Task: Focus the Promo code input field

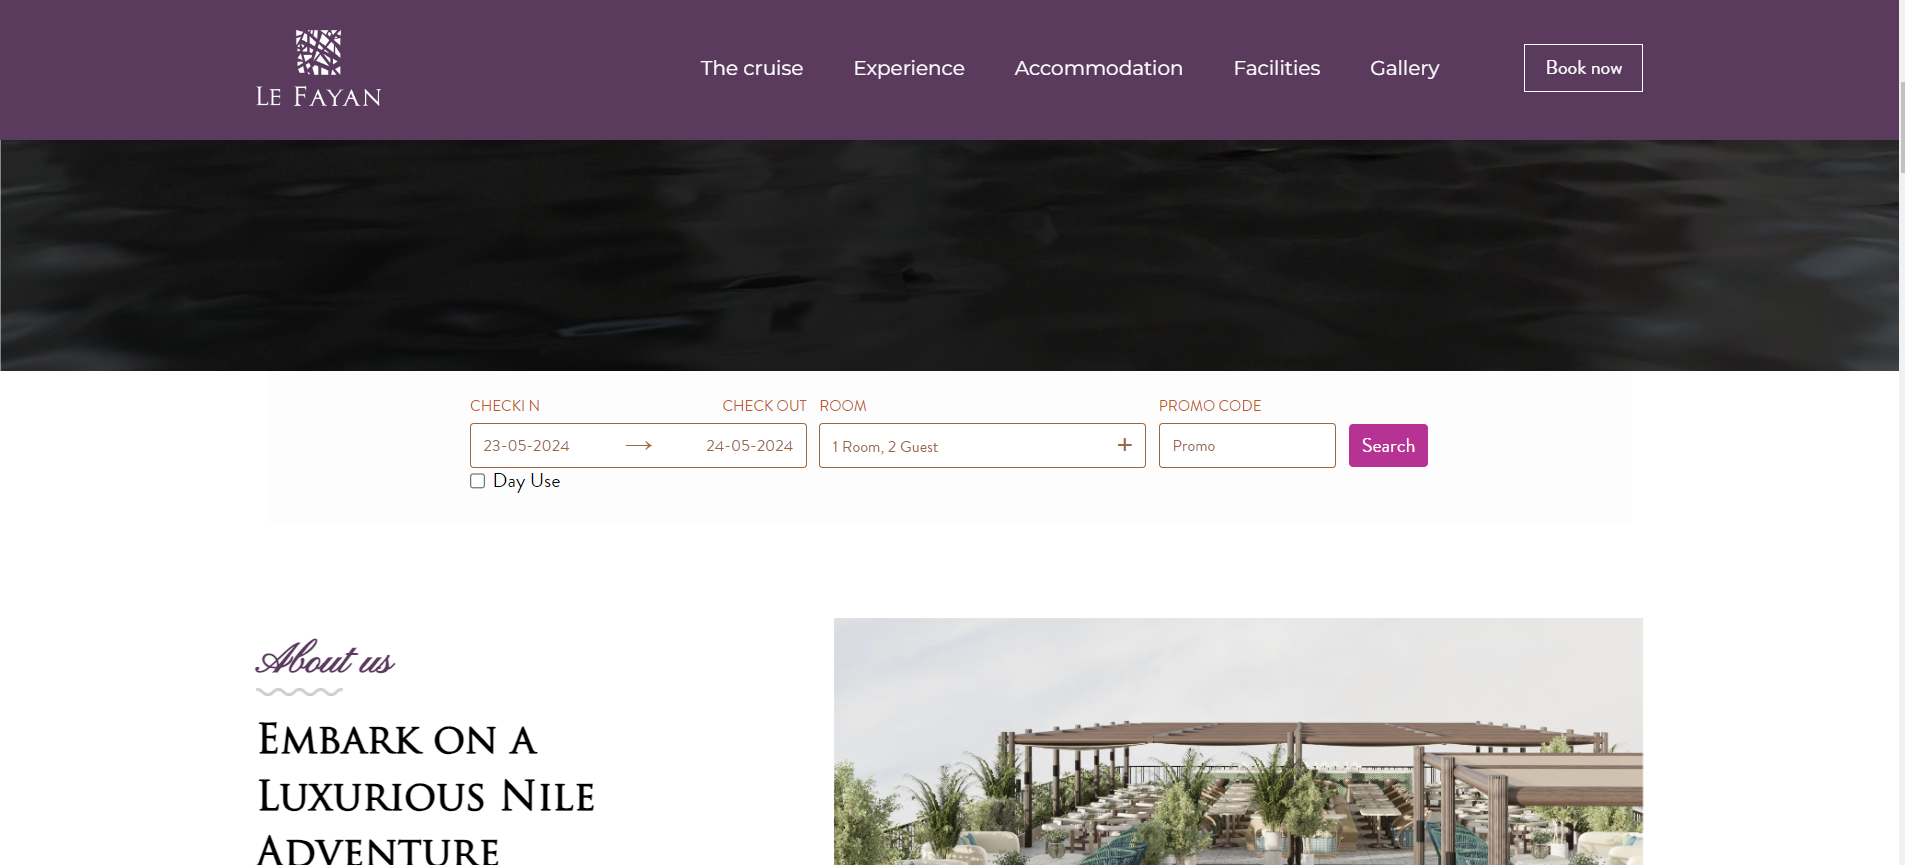Action: (1247, 446)
